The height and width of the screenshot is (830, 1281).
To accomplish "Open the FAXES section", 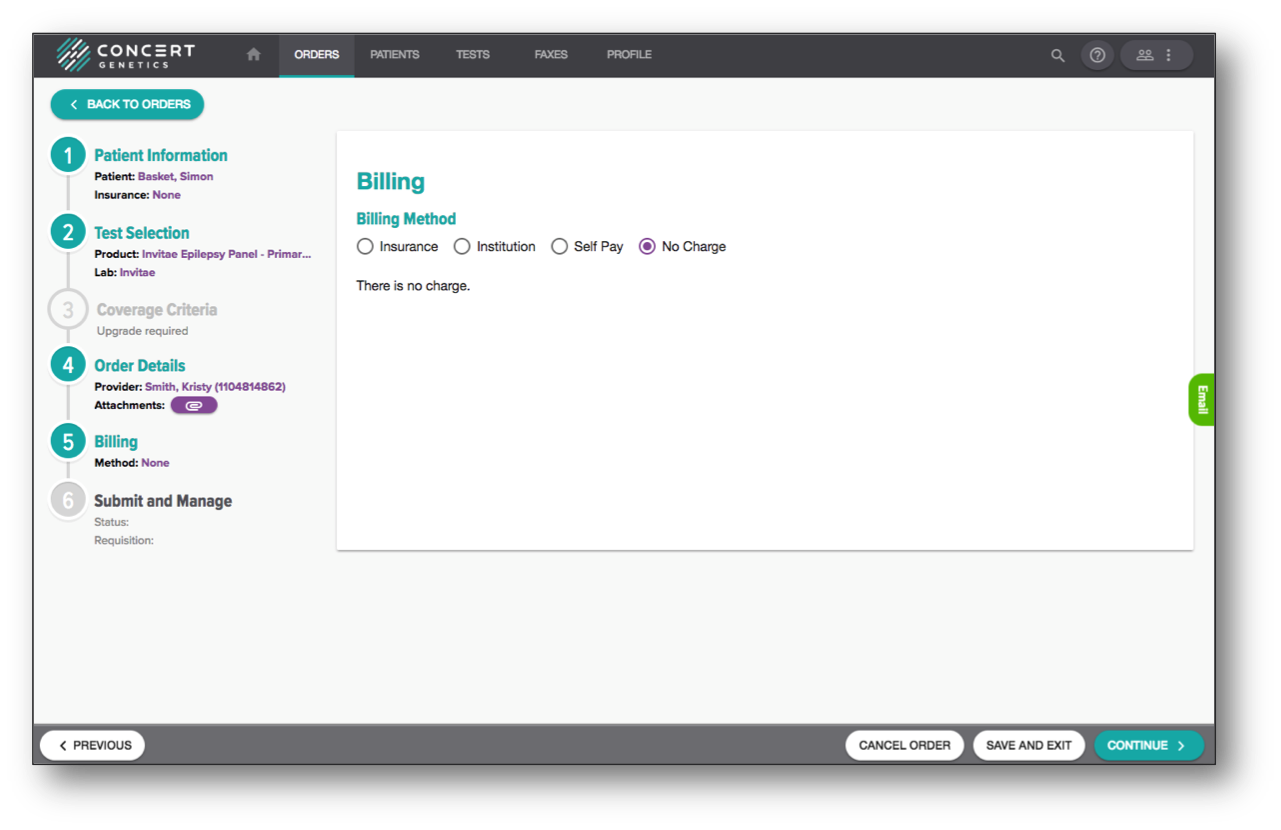I will tap(550, 55).
